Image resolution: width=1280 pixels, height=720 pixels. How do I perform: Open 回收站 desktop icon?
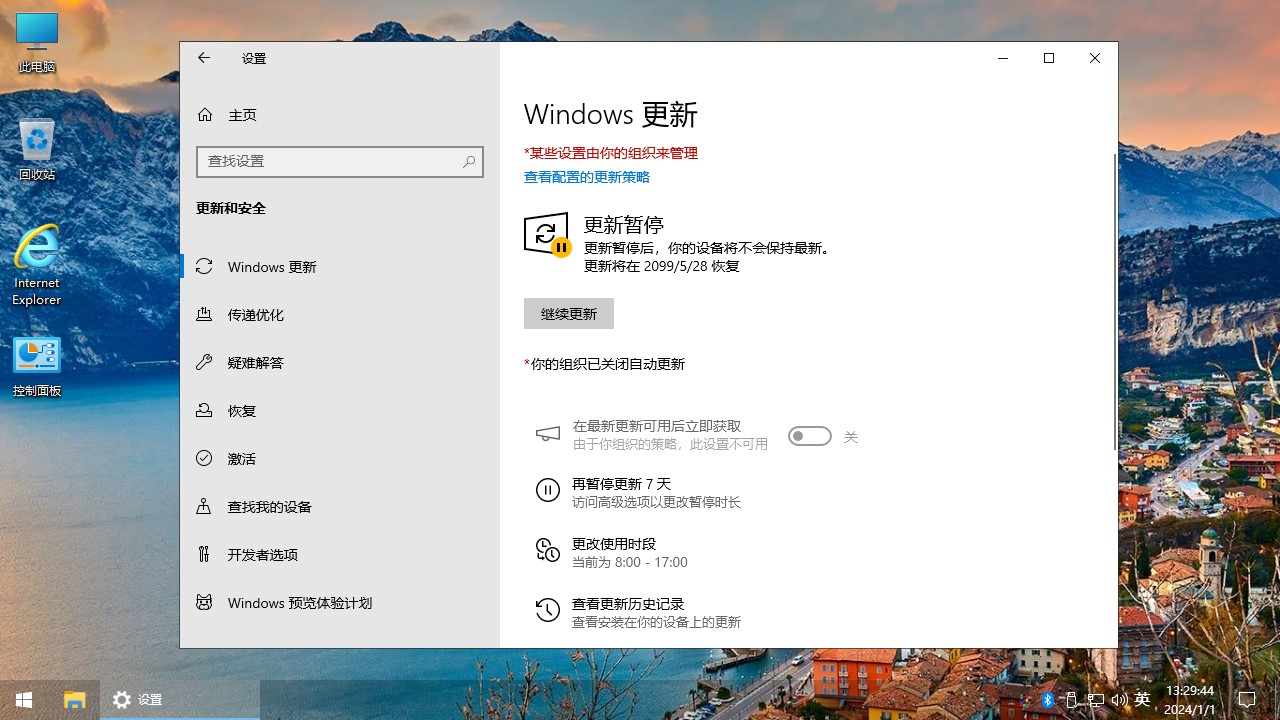pos(37,150)
